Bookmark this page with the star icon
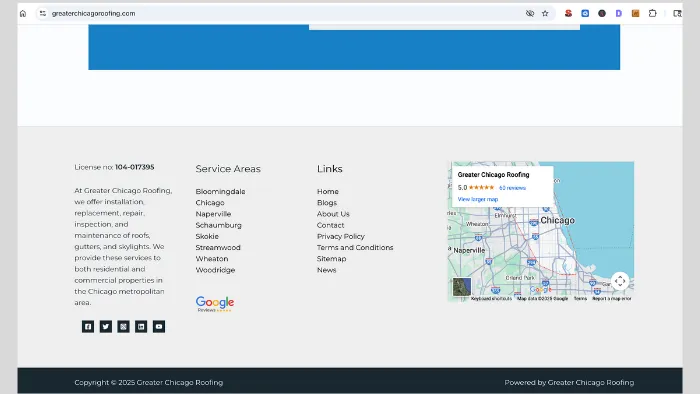The image size is (700, 394). (x=545, y=13)
